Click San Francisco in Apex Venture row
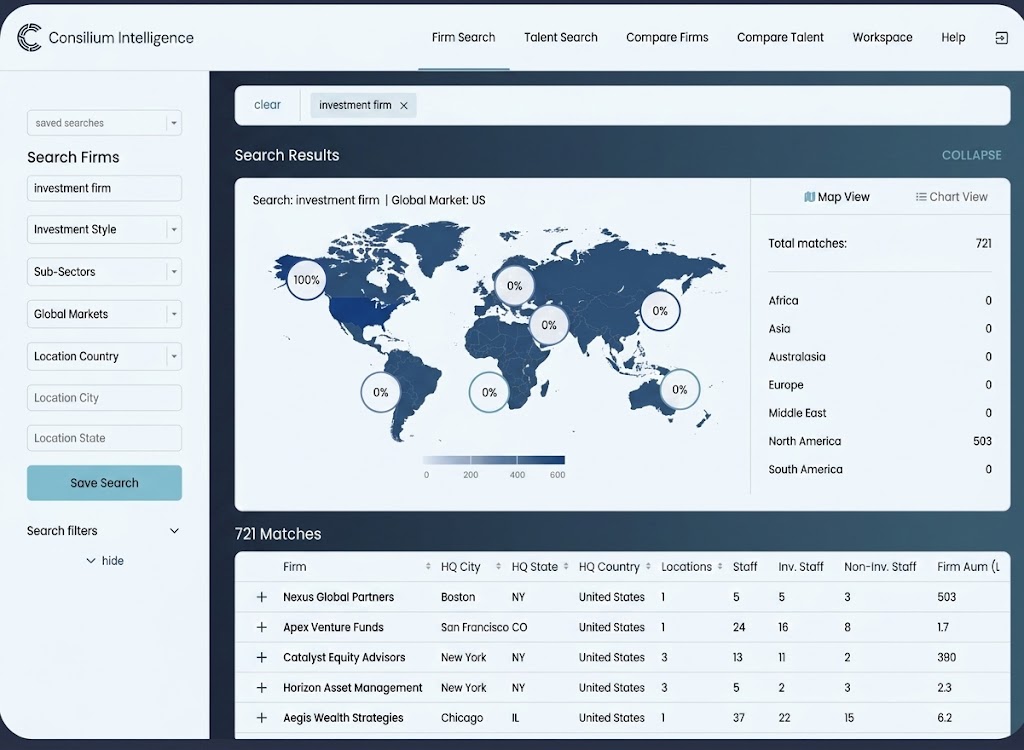The height and width of the screenshot is (750, 1024). 474,627
